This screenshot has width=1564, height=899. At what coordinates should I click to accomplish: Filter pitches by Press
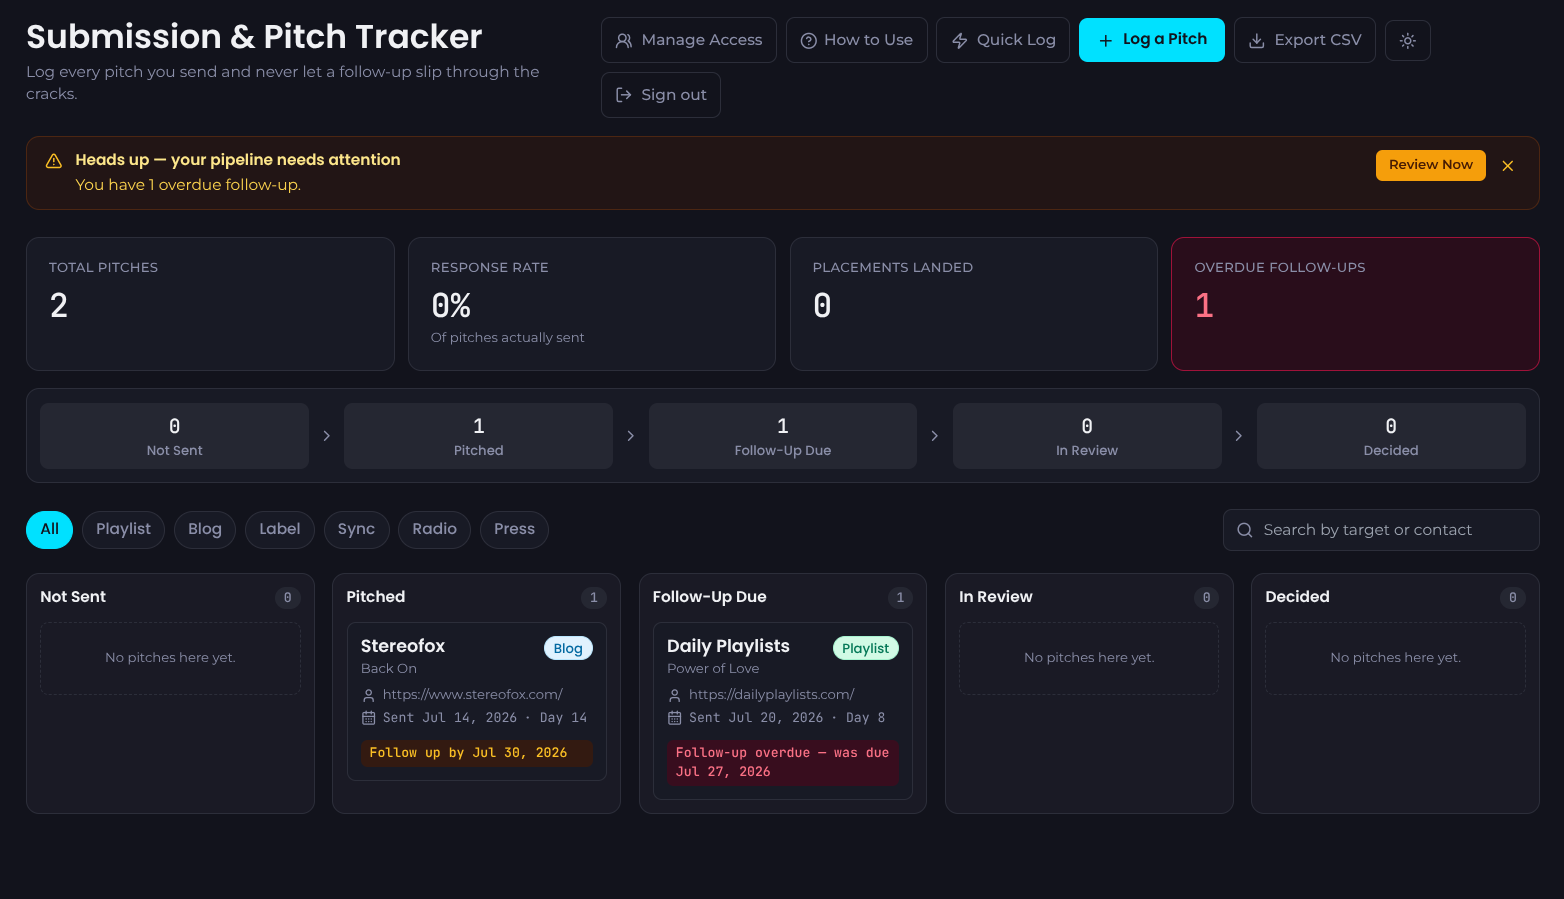pyautogui.click(x=514, y=529)
